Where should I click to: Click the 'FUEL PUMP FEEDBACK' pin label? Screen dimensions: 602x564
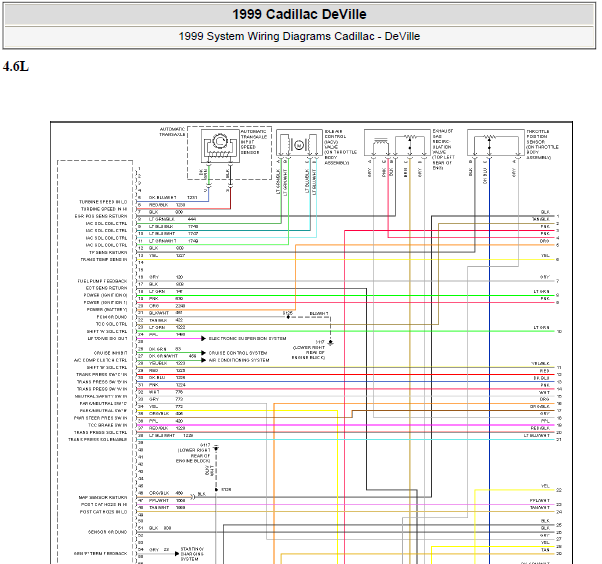pos(102,281)
